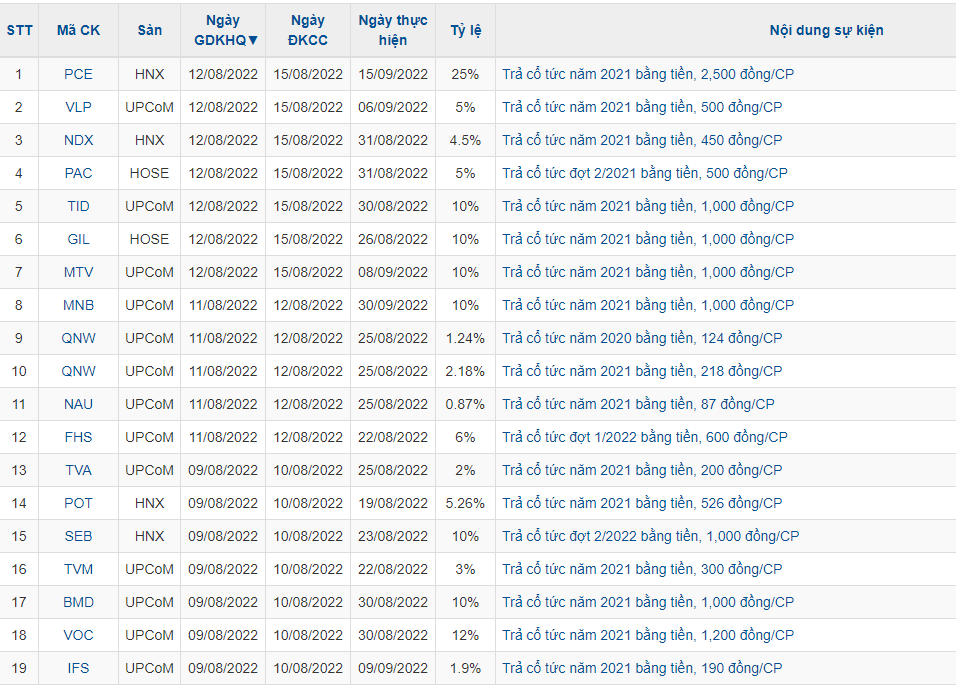Open PCE dividend 2,500 đồng/CP event
Screen dimensions: 956x690
click(648, 74)
